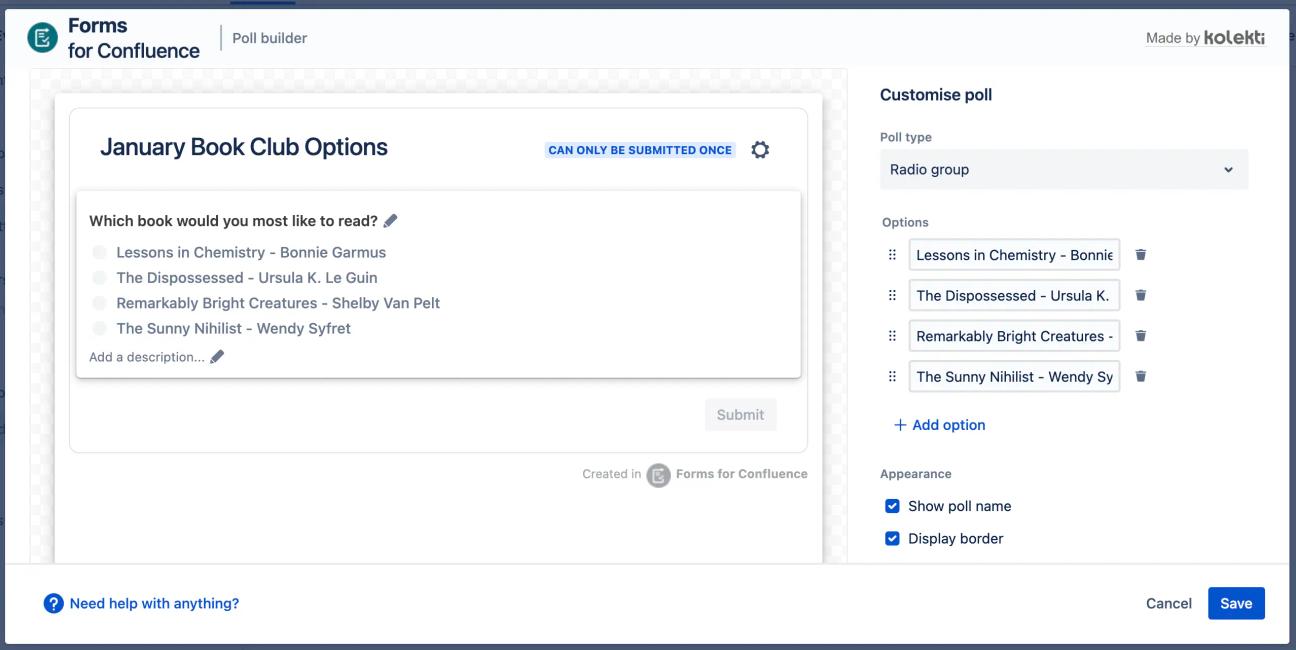This screenshot has height=650, width=1296.
Task: Click Add option link
Action: click(939, 425)
